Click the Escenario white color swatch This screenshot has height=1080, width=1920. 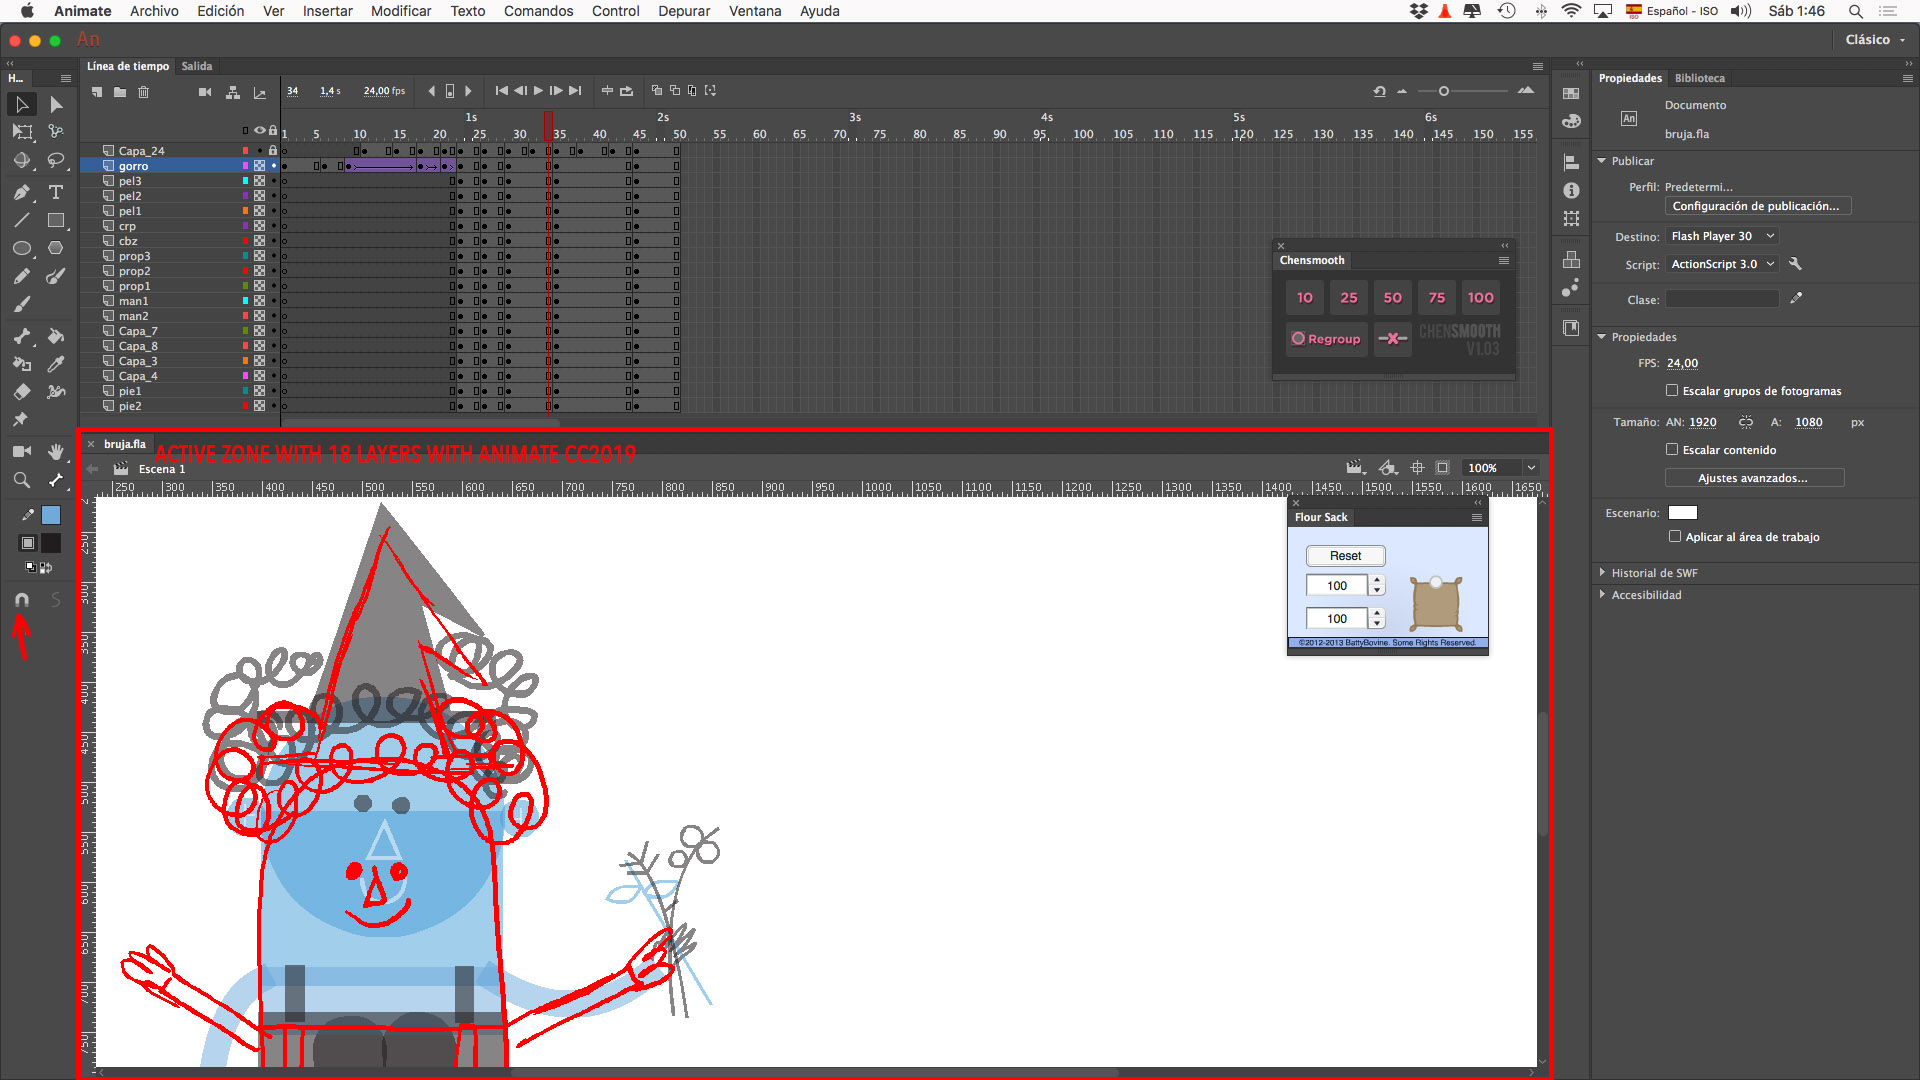[x=1683, y=513]
